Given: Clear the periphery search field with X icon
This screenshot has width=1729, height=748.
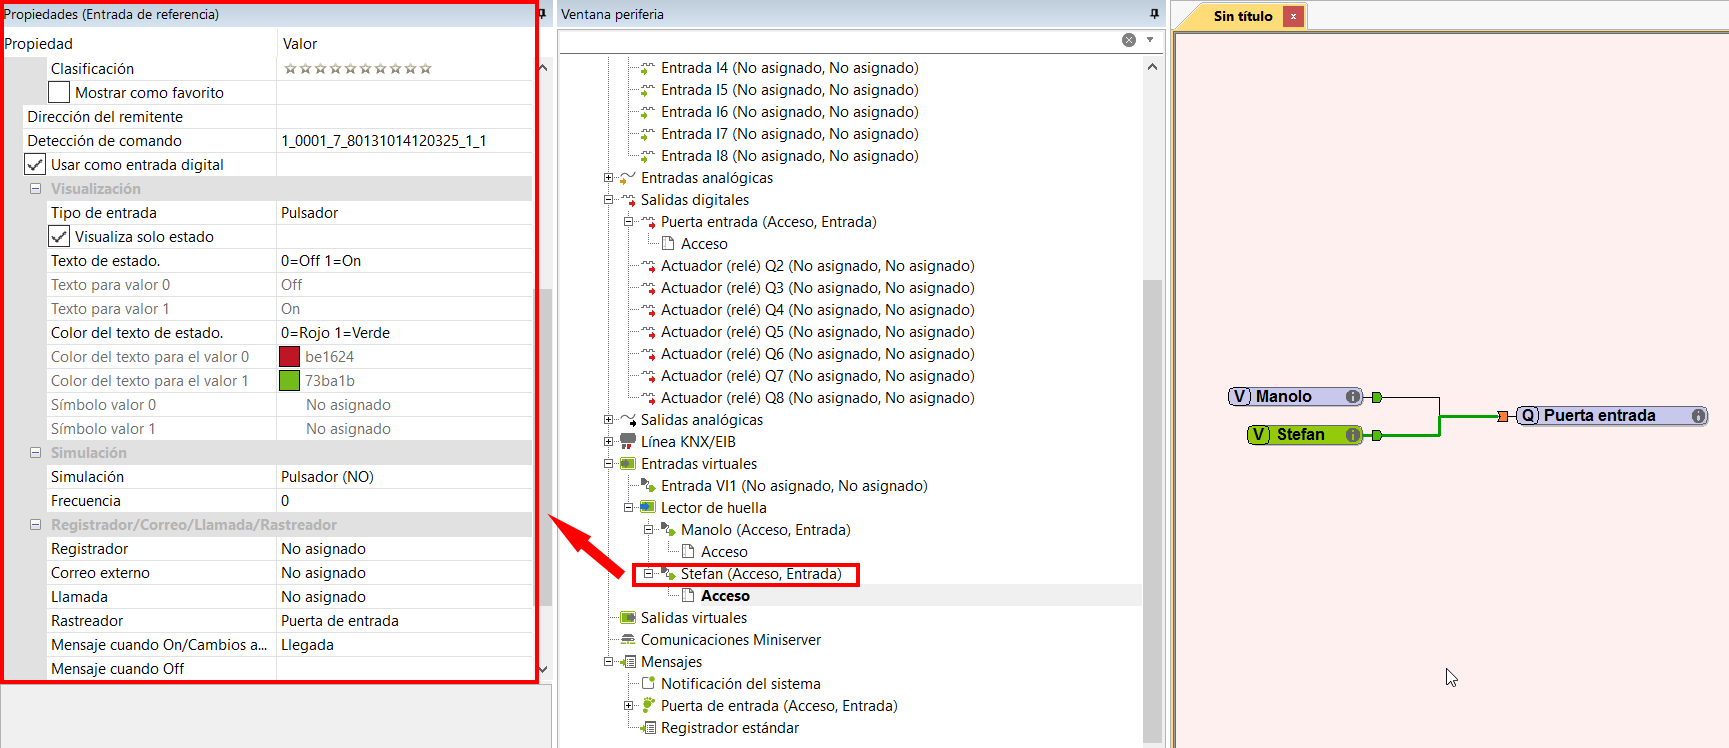Looking at the screenshot, I should tap(1128, 40).
